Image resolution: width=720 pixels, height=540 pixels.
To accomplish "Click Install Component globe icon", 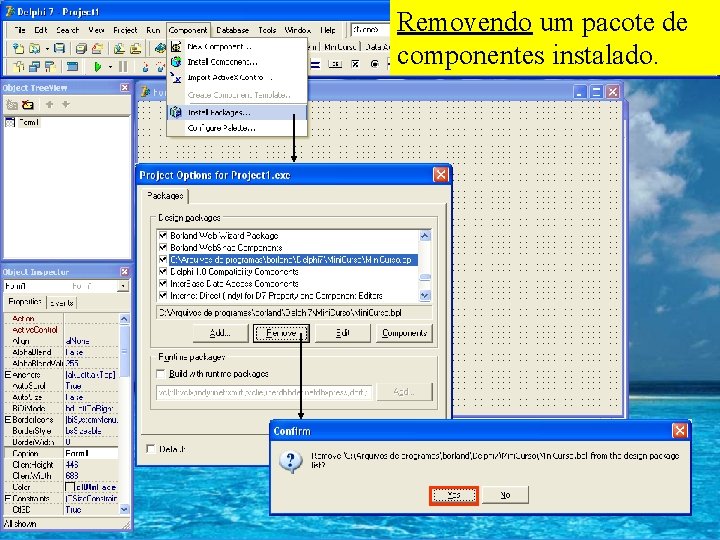I will point(176,62).
